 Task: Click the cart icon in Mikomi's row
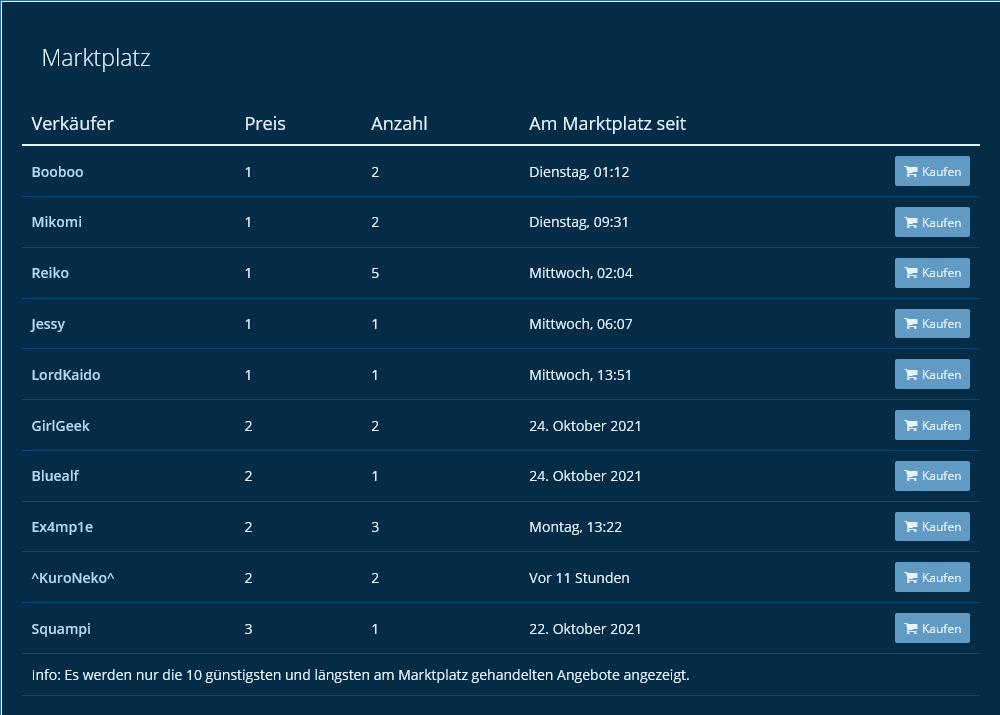(x=911, y=223)
